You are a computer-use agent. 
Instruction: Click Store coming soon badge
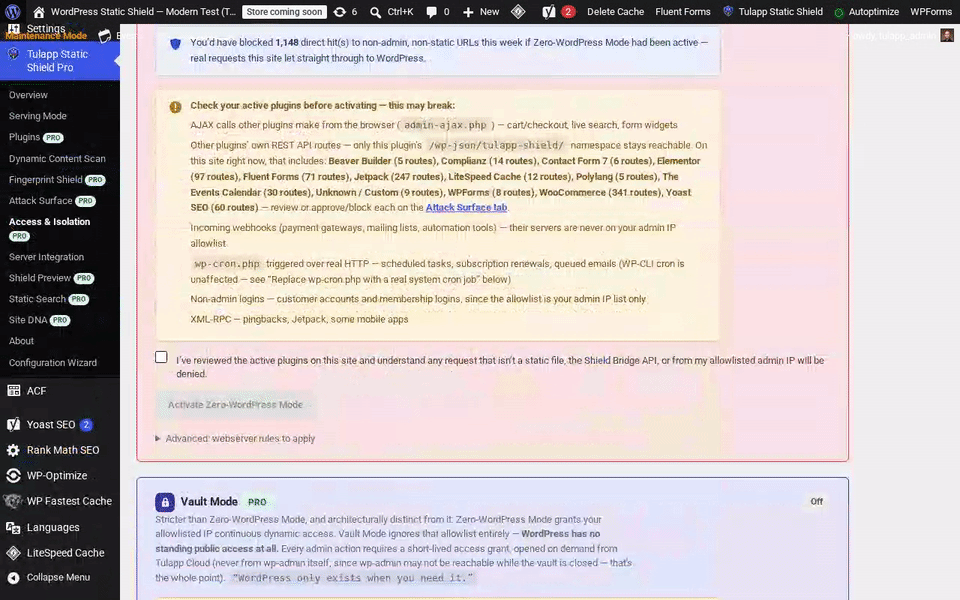[284, 12]
